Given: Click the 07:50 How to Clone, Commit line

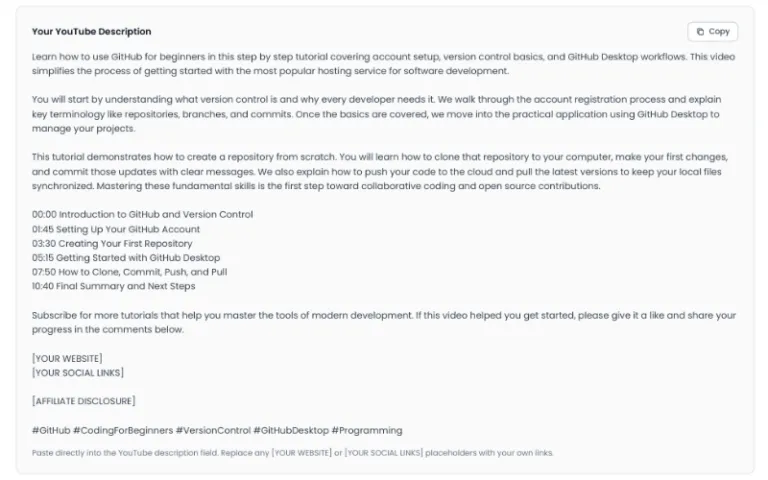Looking at the screenshot, I should pyautogui.click(x=129, y=272).
